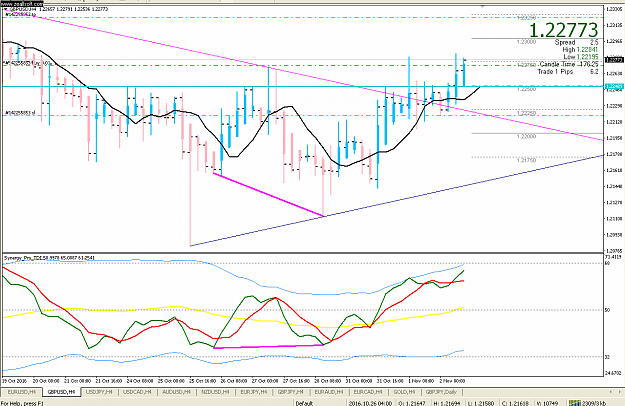Click the For Help, press F1 text
This screenshot has height=406, width=625.
point(22,403)
